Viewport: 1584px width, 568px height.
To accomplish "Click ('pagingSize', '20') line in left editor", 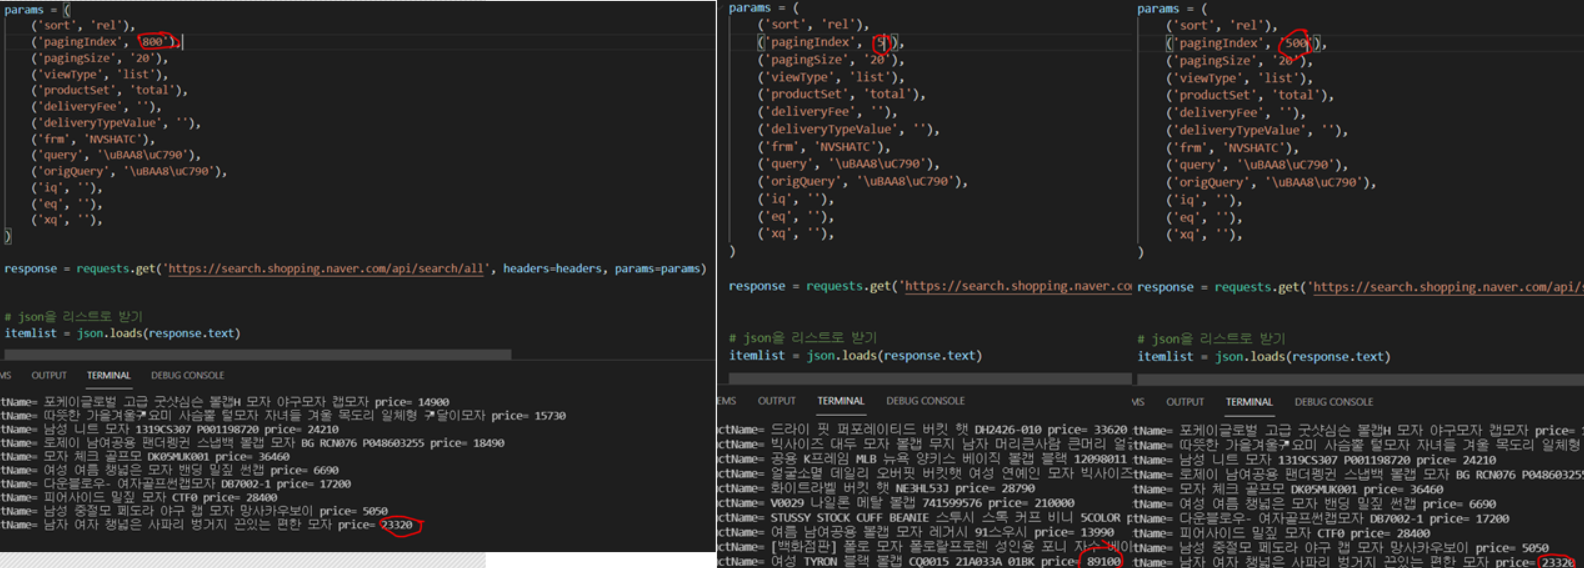I will click(100, 58).
